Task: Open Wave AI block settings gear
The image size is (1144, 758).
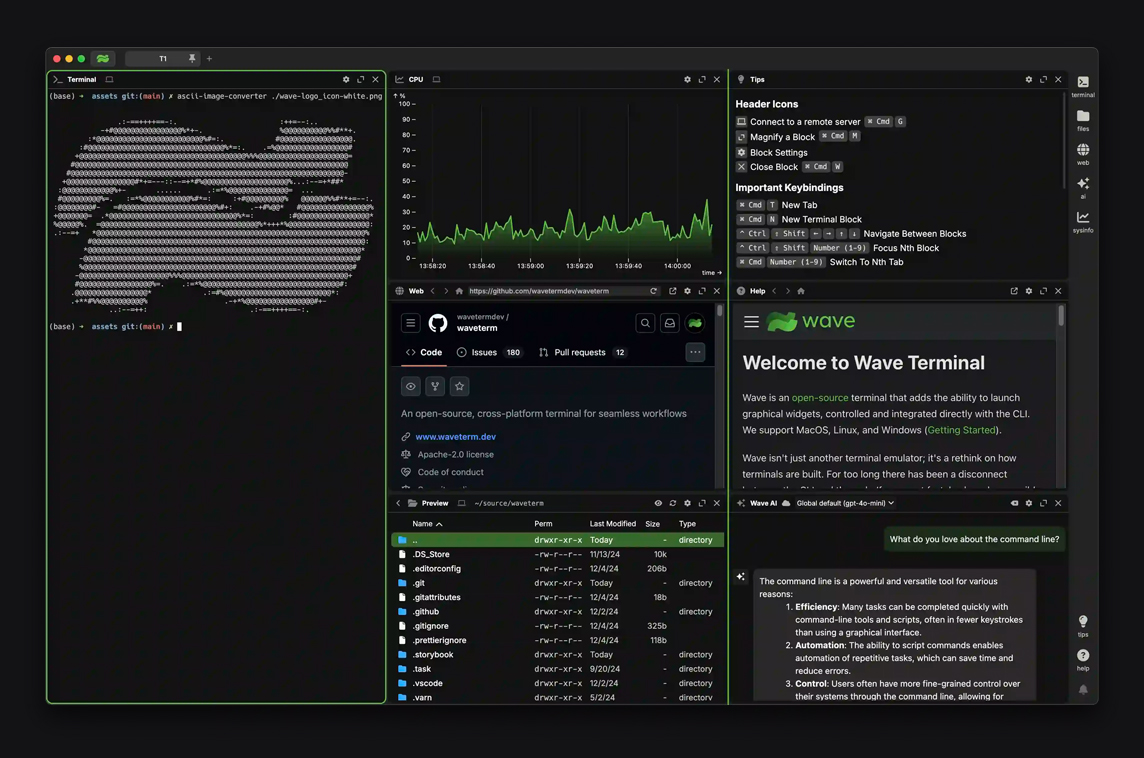Action: tap(1029, 503)
